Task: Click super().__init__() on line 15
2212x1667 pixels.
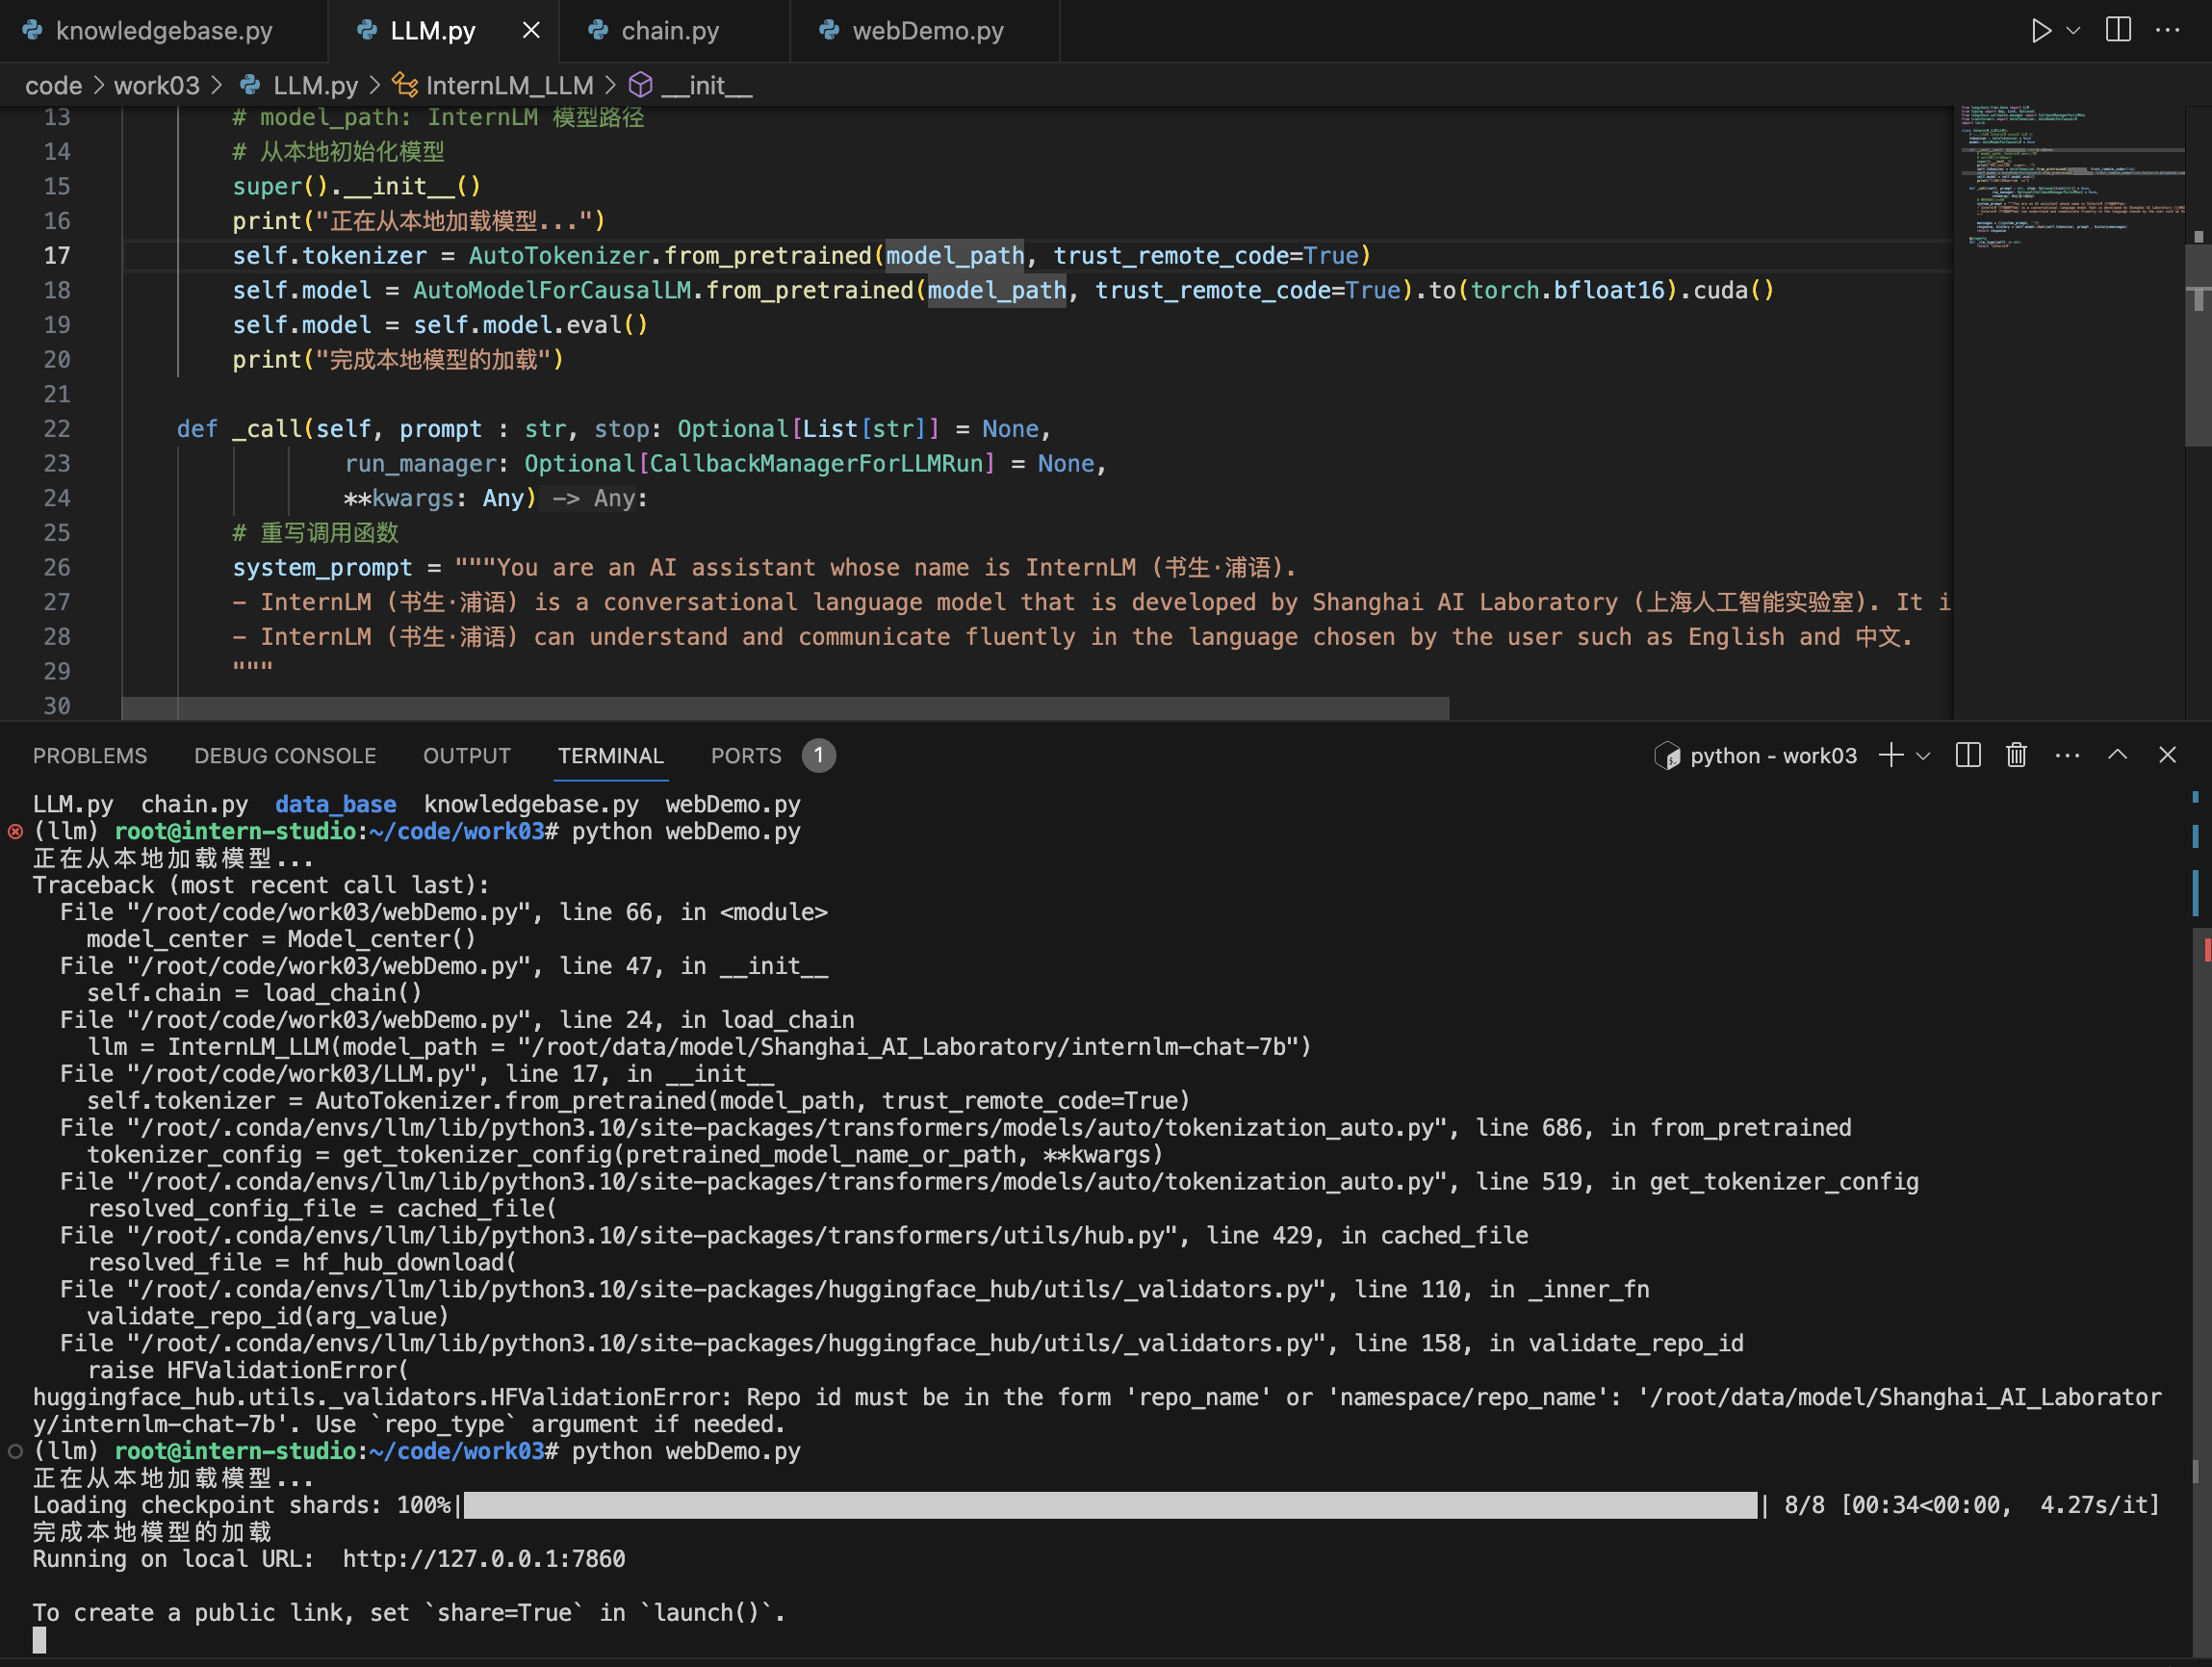Action: 357,186
